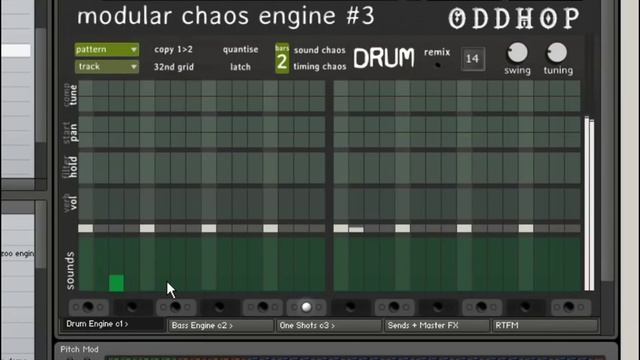The image size is (640, 360).
Task: Click the tuning knob
Action: pos(557,53)
